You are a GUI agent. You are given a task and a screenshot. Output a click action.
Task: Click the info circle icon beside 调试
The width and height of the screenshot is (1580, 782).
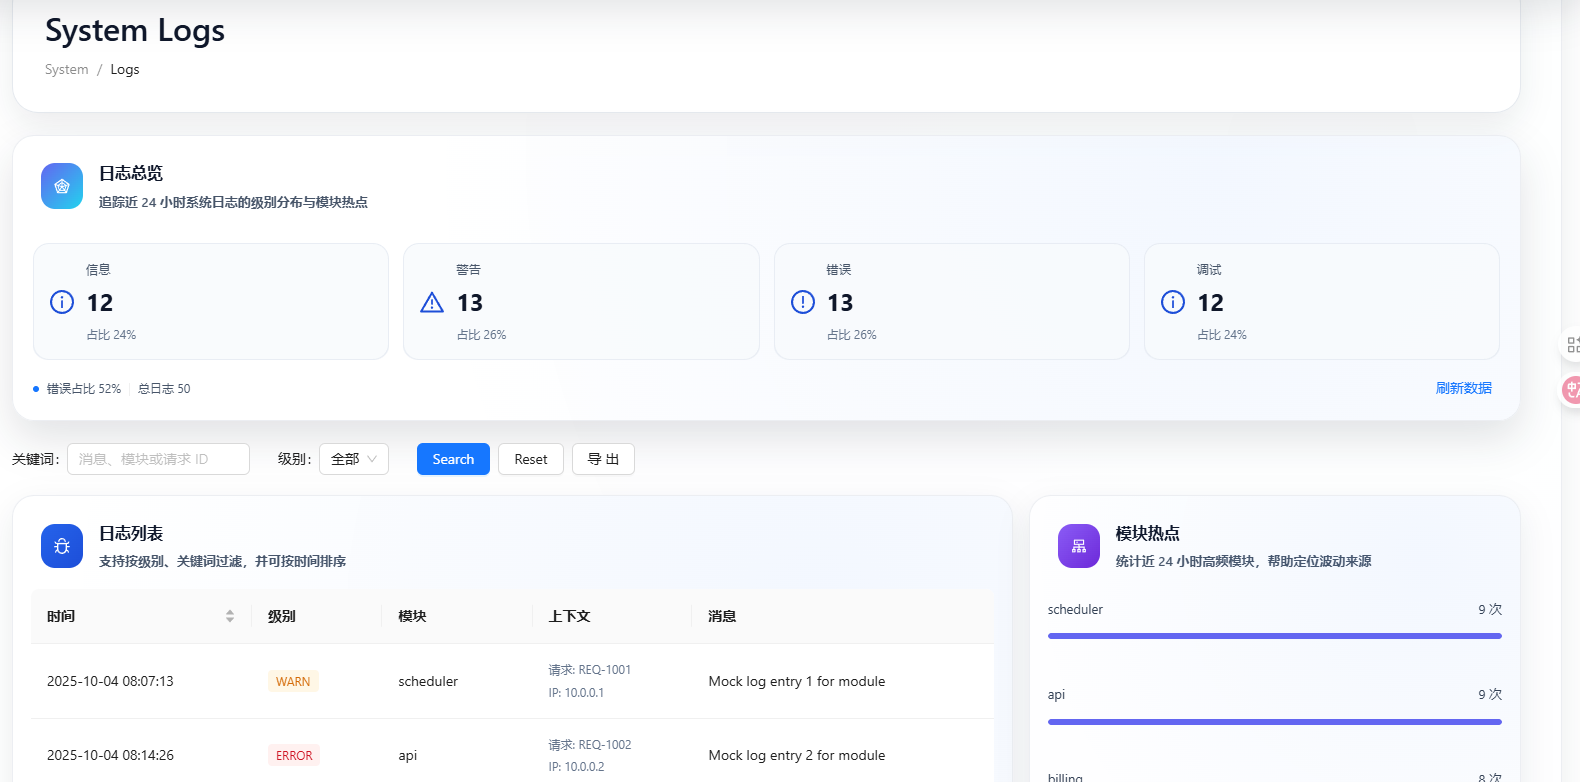pos(1173,302)
